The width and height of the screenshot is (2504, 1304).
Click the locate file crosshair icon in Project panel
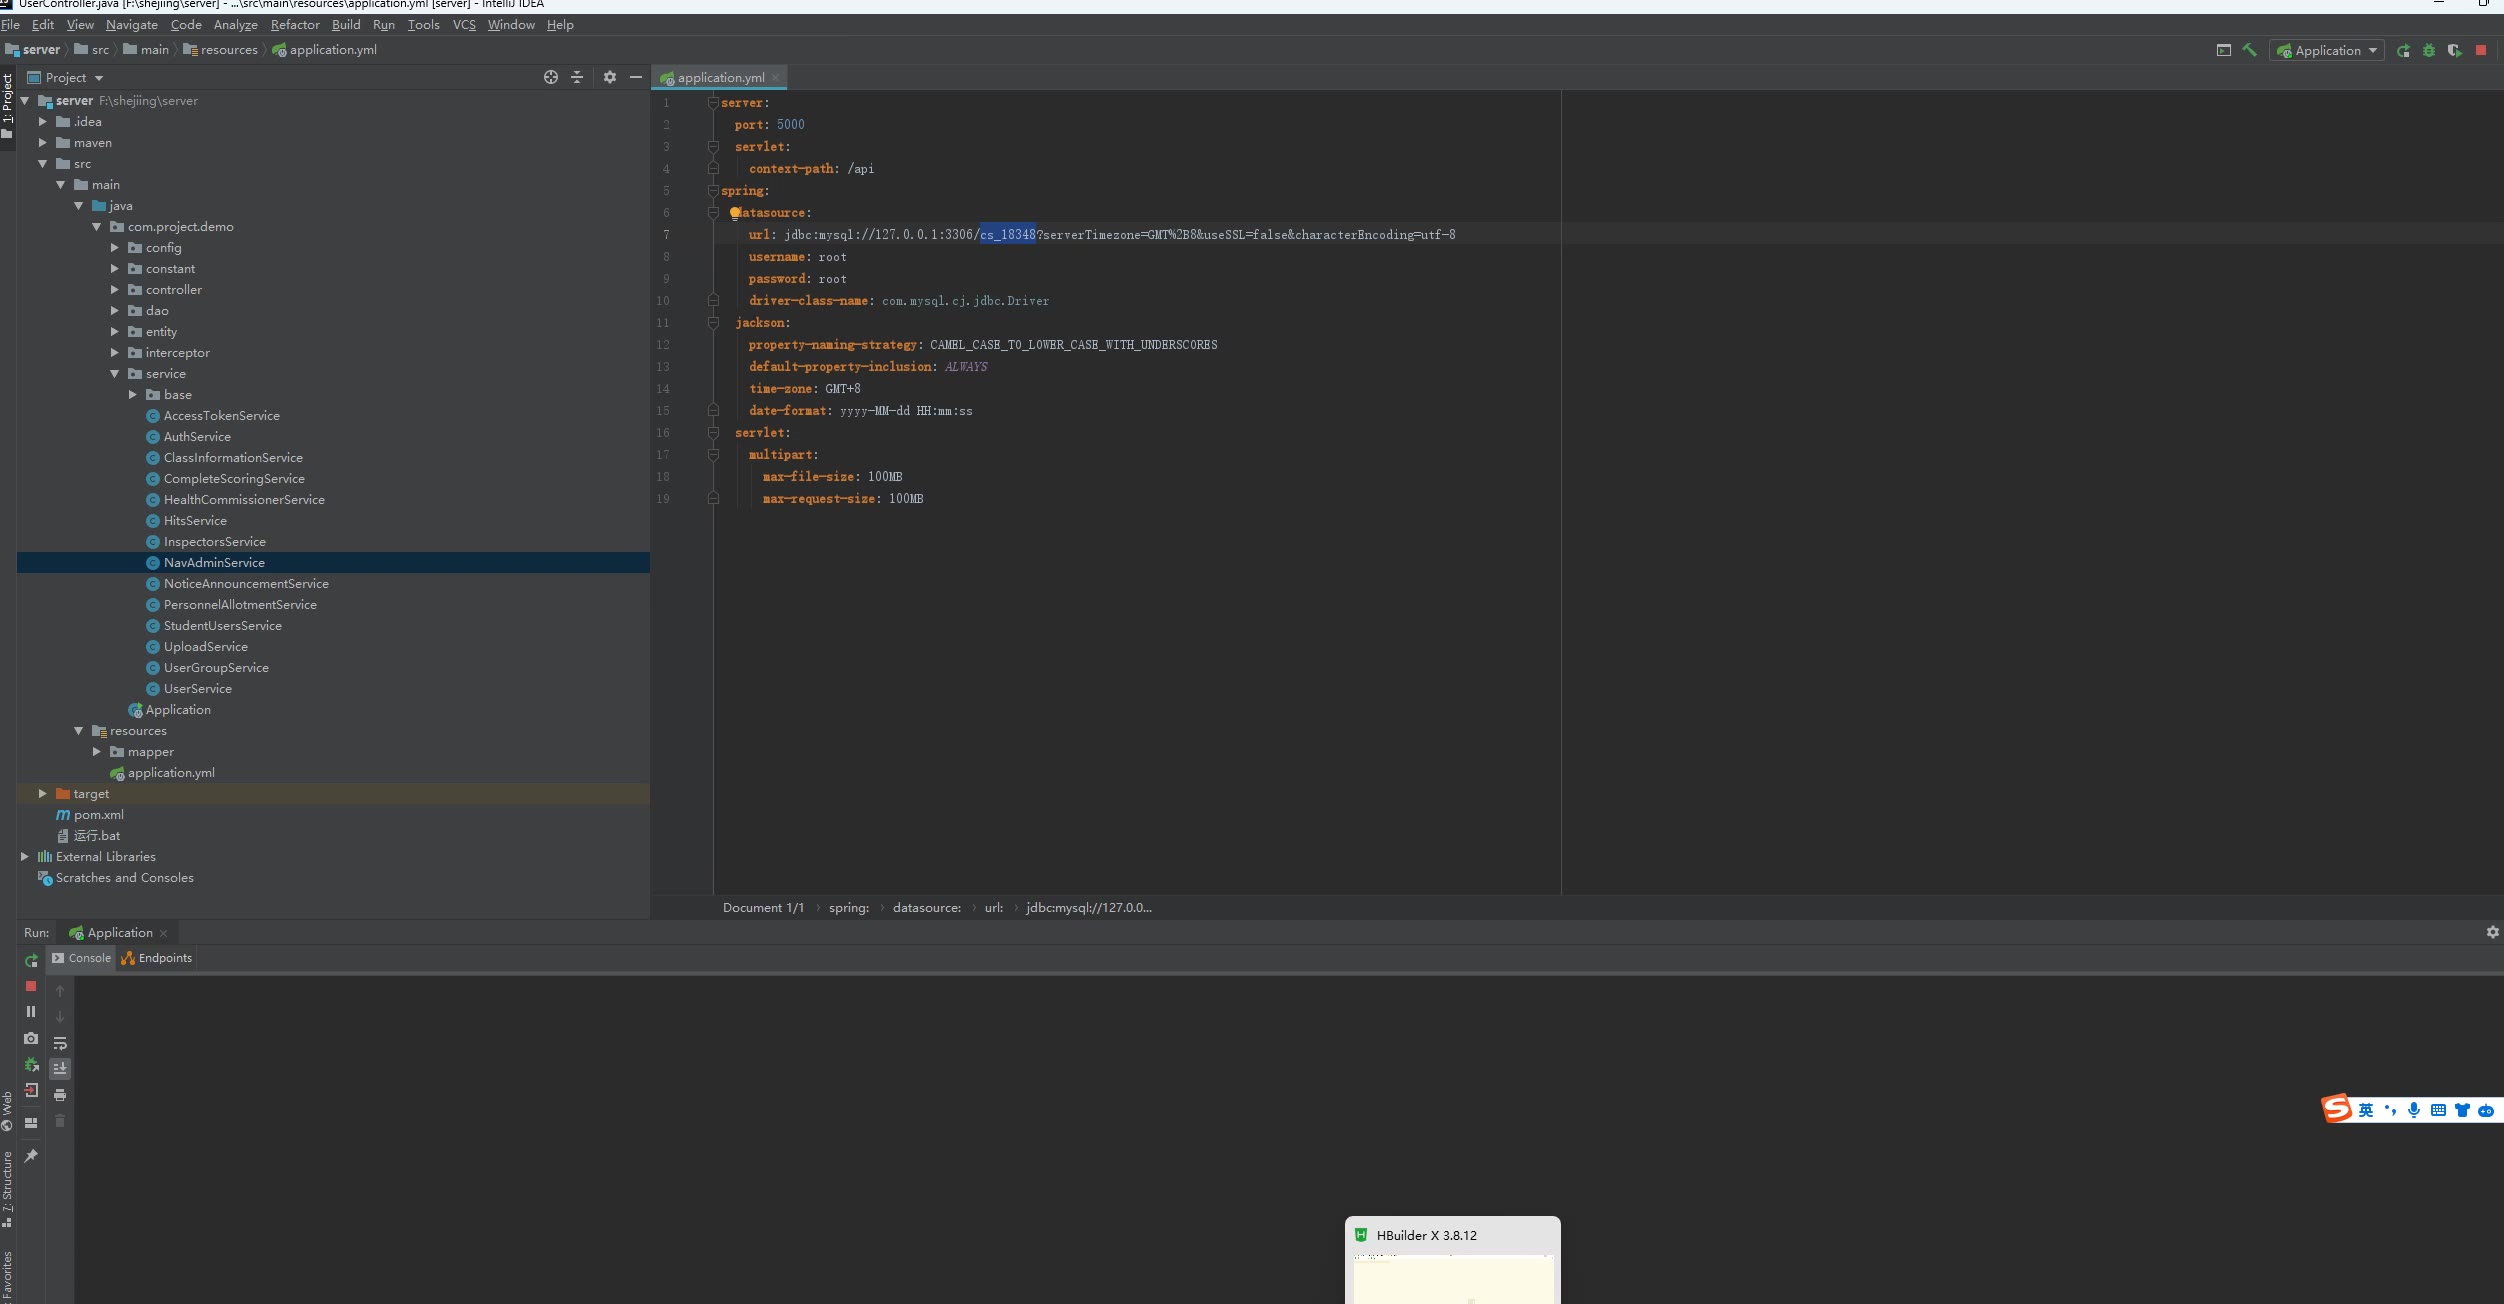[550, 77]
